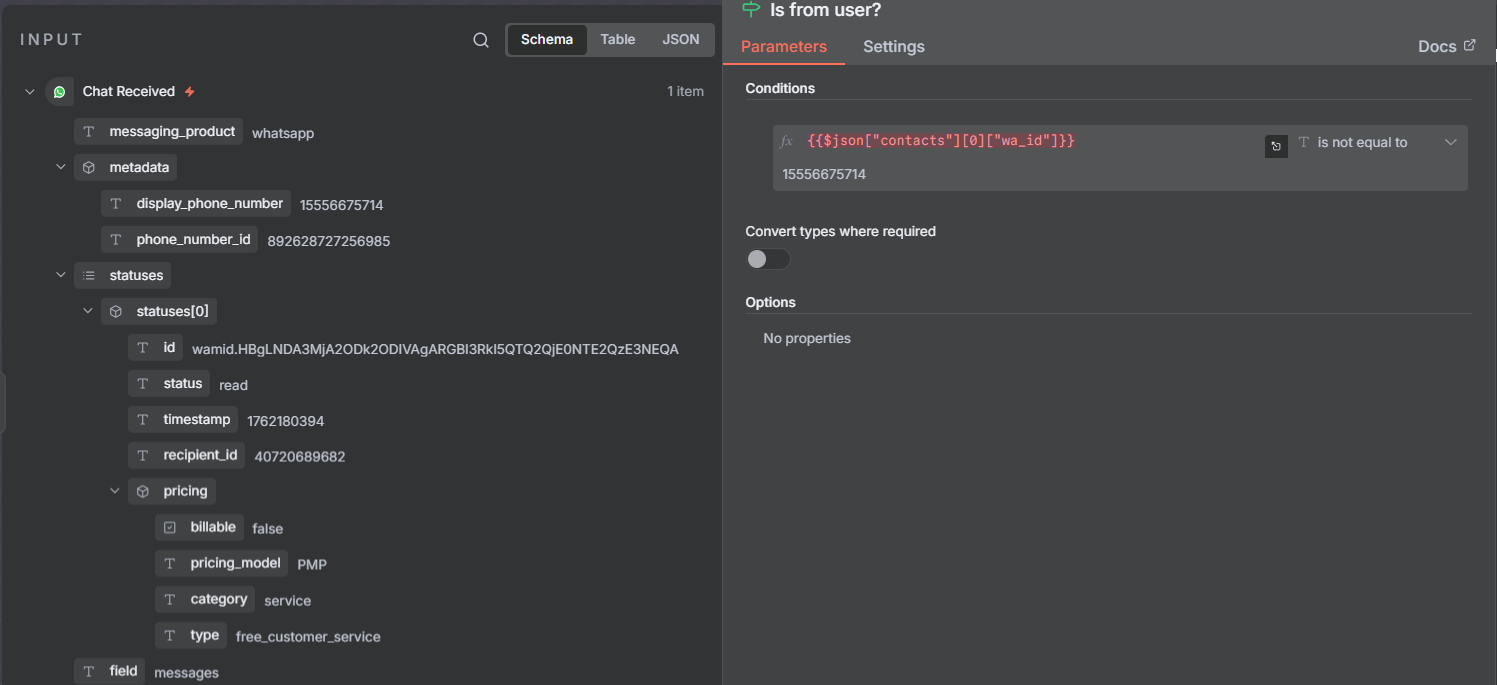This screenshot has width=1497, height=685.
Task: Click the boolean type icon for billable
Action: (x=170, y=528)
